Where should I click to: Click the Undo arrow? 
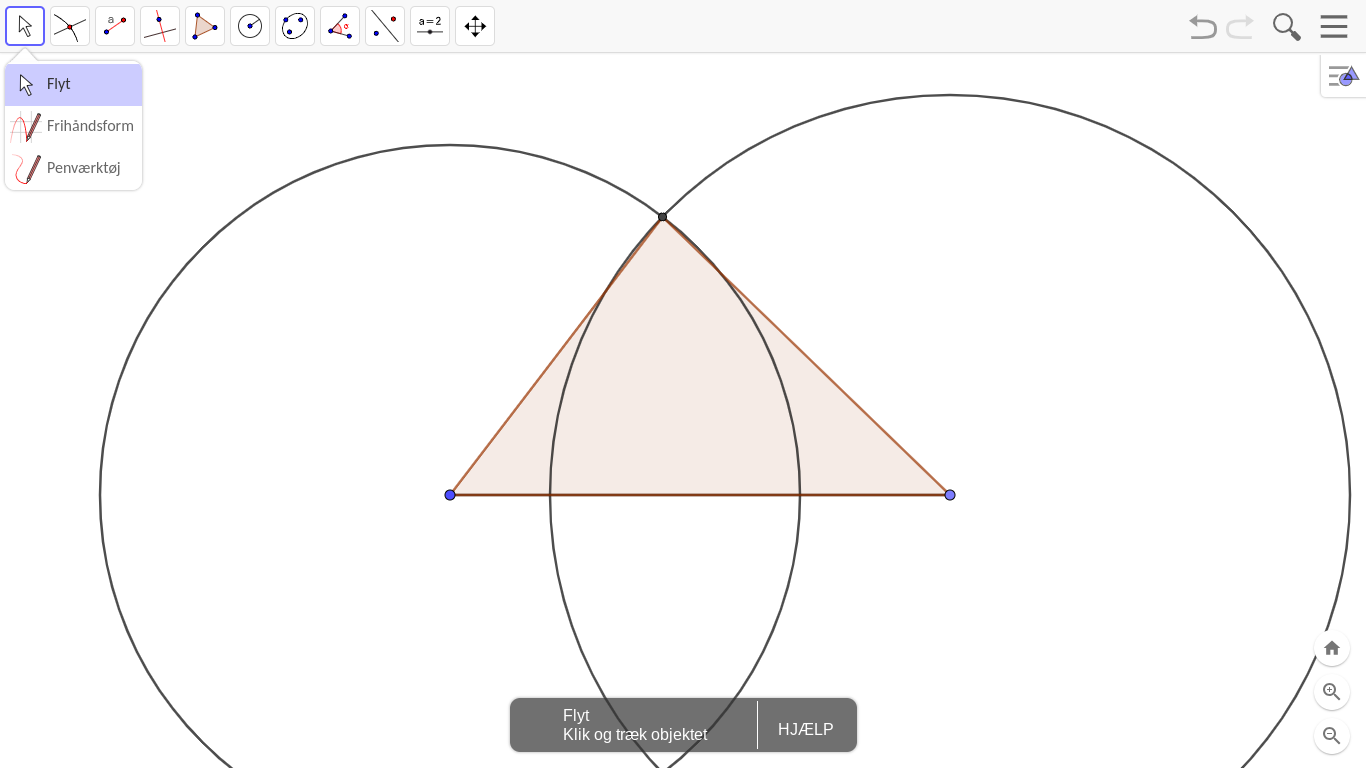pos(1203,27)
